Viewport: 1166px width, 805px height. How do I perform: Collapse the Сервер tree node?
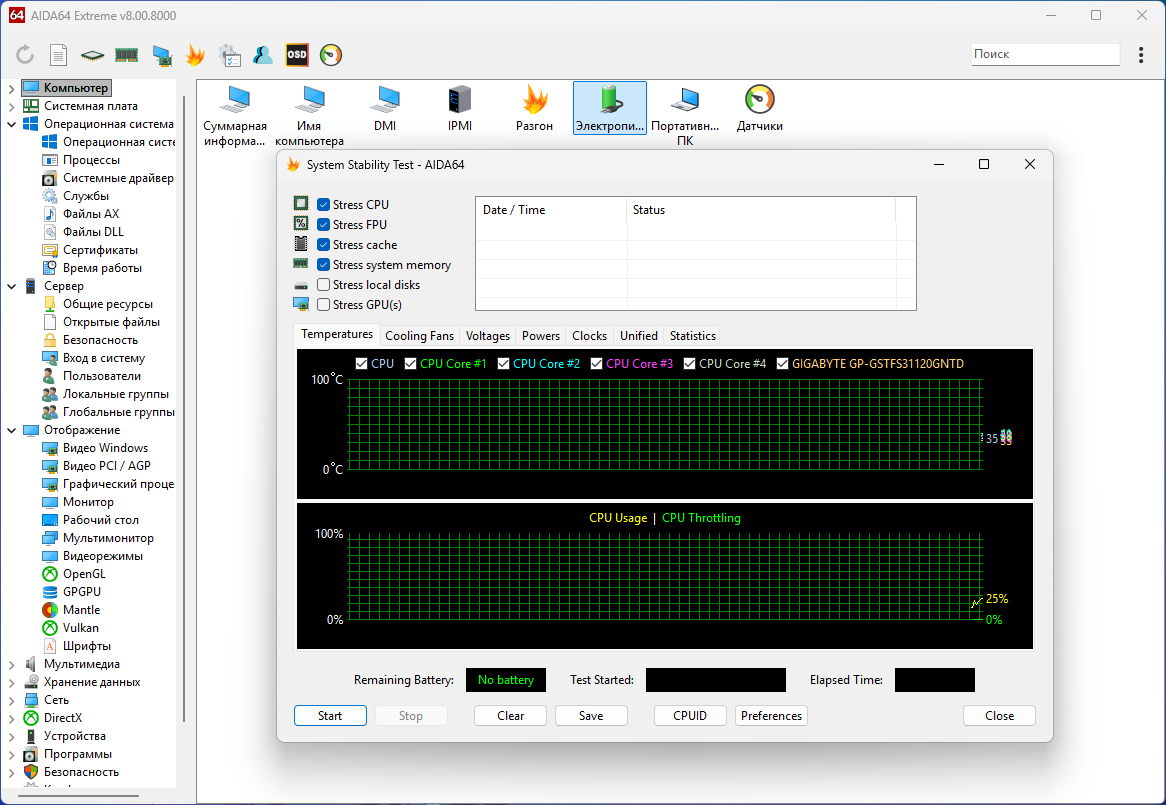pyautogui.click(x=11, y=286)
